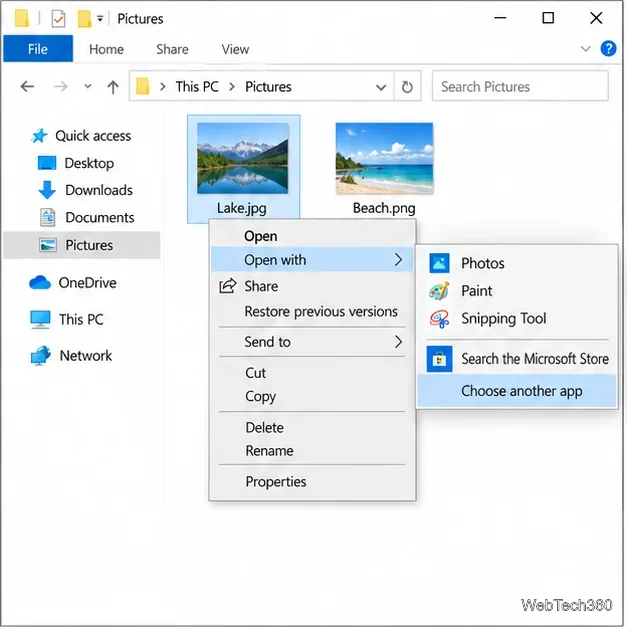Screen dimensions: 627x627
Task: Click the Downloads arrow icon
Action: tap(47, 190)
